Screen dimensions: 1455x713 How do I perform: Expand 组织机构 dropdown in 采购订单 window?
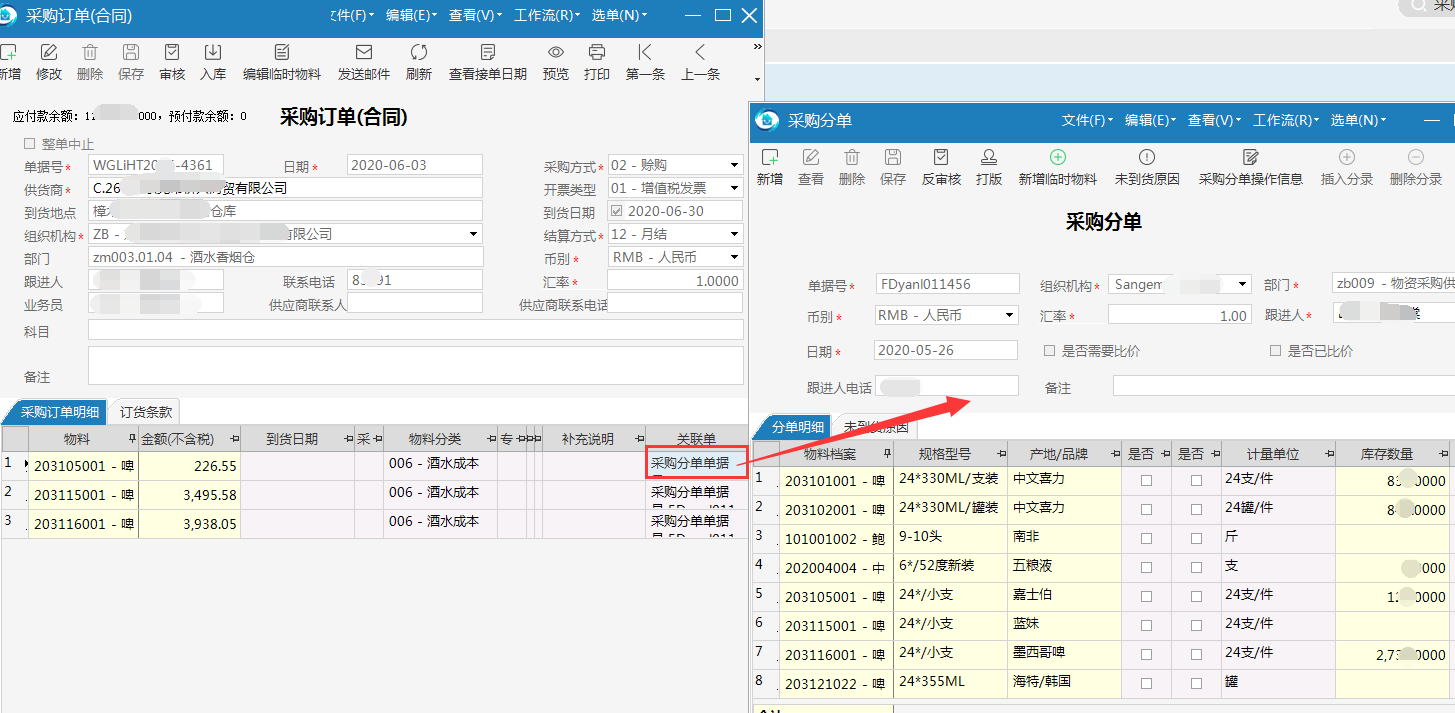point(474,234)
